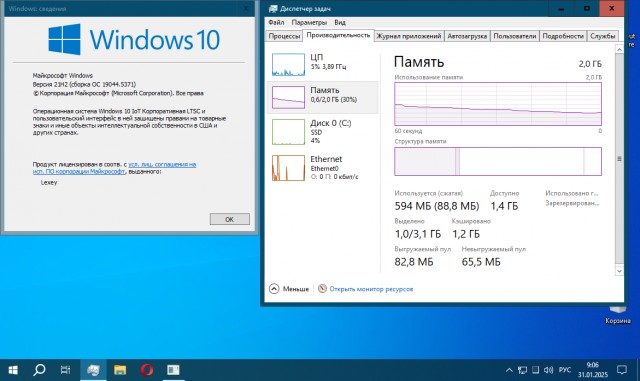Open the Action Center notifications icon

click(x=622, y=370)
